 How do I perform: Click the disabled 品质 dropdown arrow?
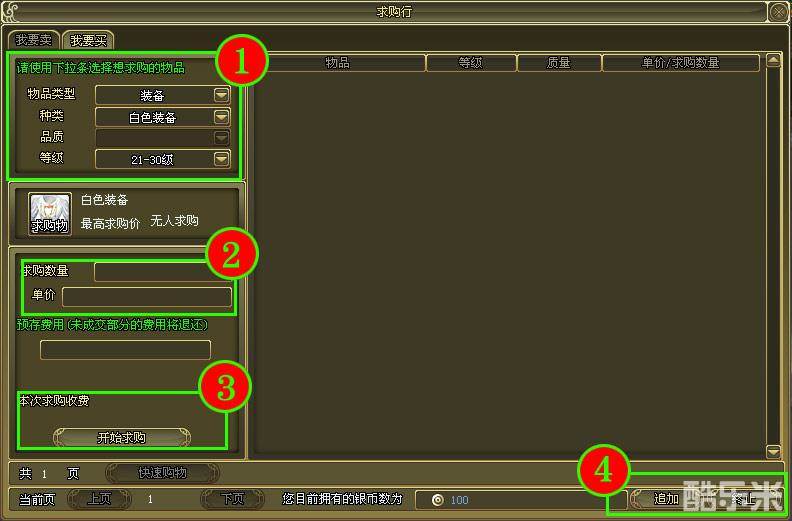pyautogui.click(x=221, y=137)
